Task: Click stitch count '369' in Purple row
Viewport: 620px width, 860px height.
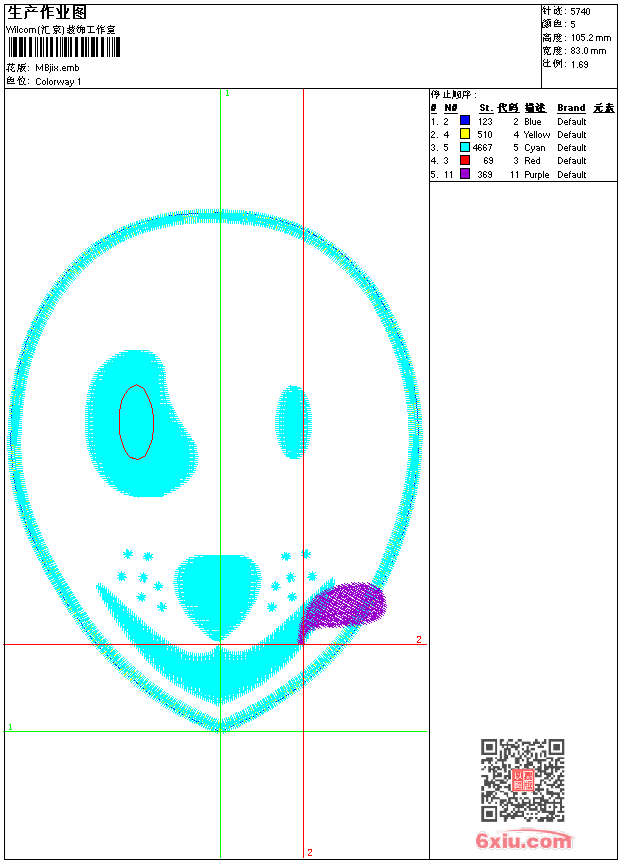Action: click(x=485, y=174)
